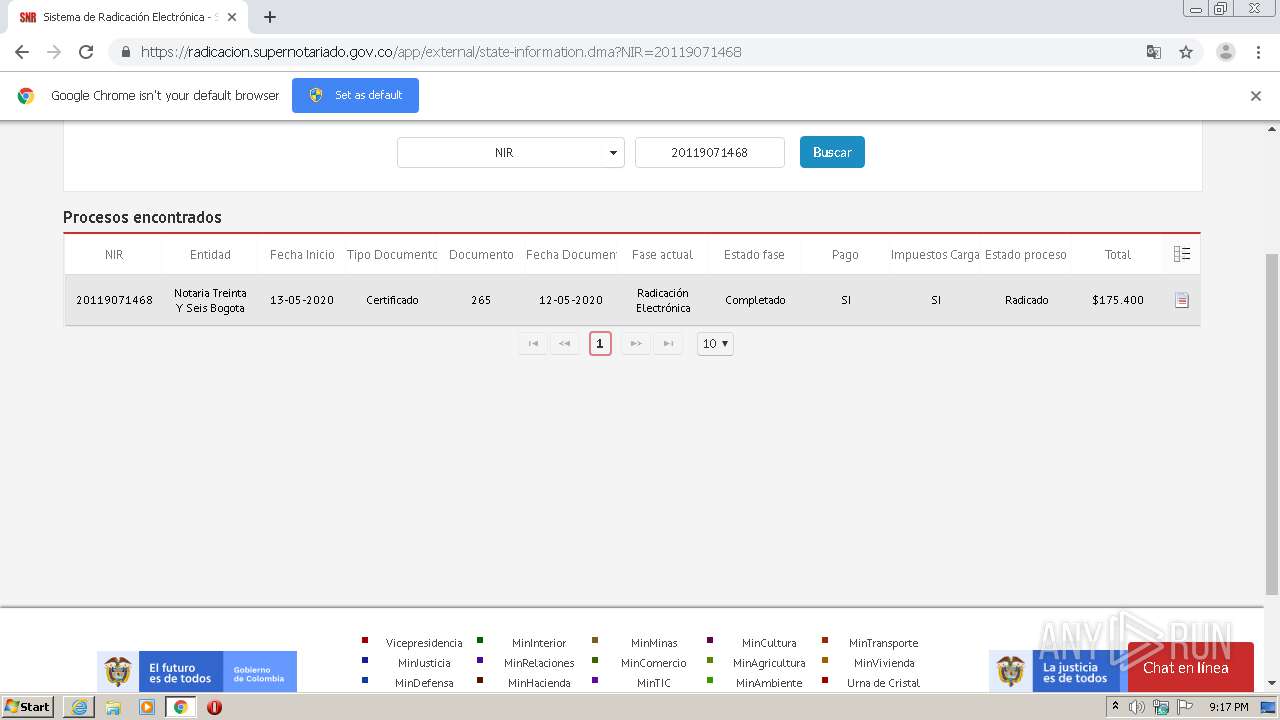The height and width of the screenshot is (720, 1280).
Task: Open the MinRelaciones link
Action: tap(539, 663)
